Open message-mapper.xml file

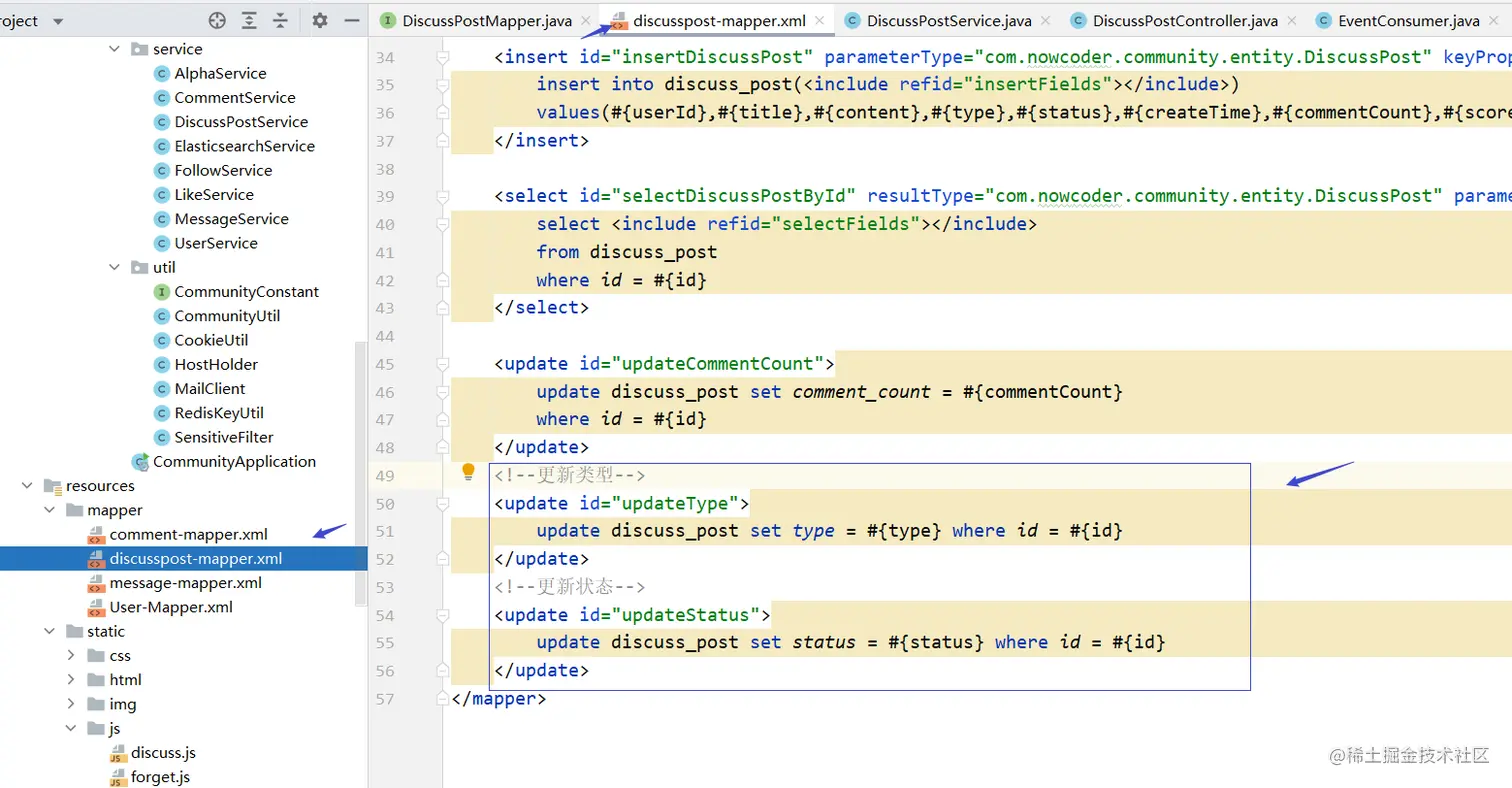185,582
